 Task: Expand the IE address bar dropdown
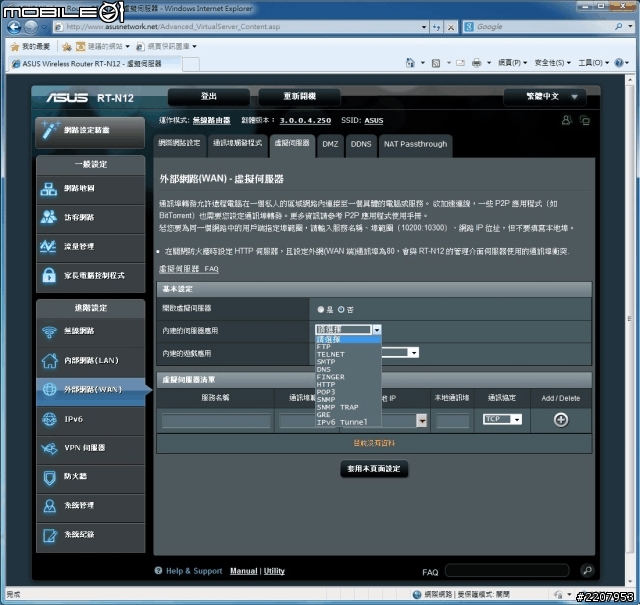pos(424,27)
